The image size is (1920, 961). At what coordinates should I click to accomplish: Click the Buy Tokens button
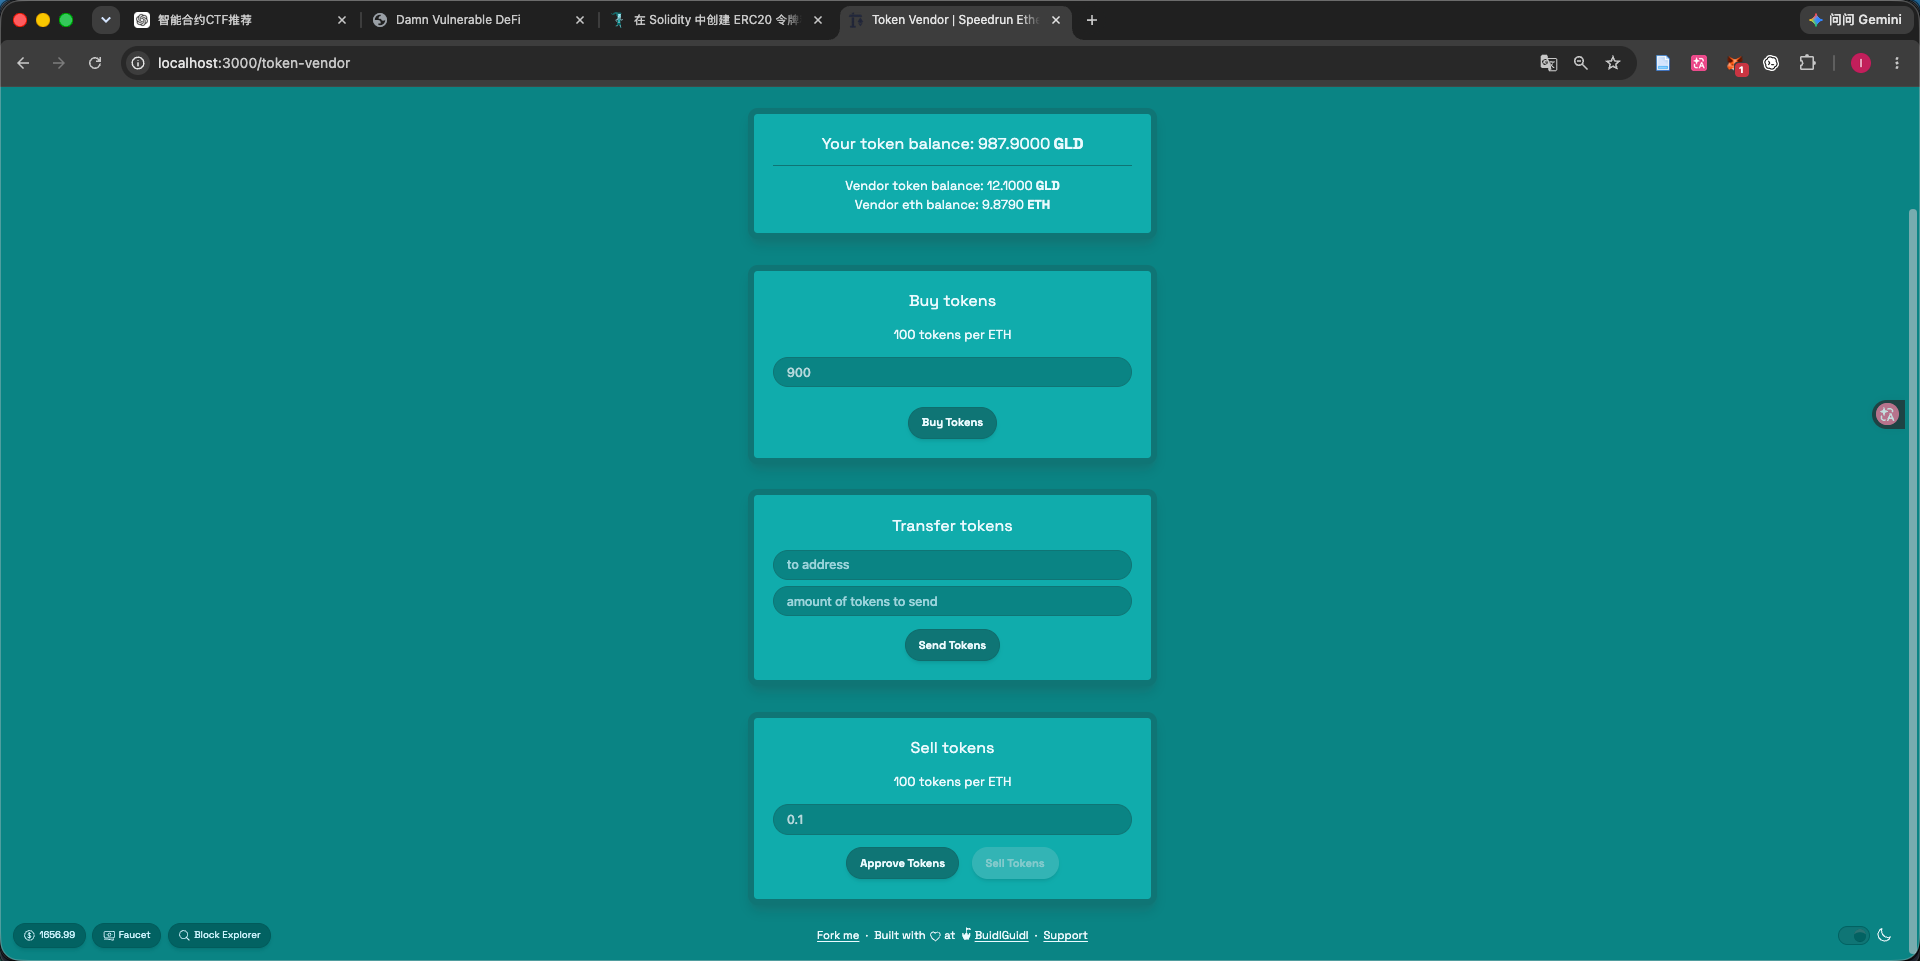(952, 423)
